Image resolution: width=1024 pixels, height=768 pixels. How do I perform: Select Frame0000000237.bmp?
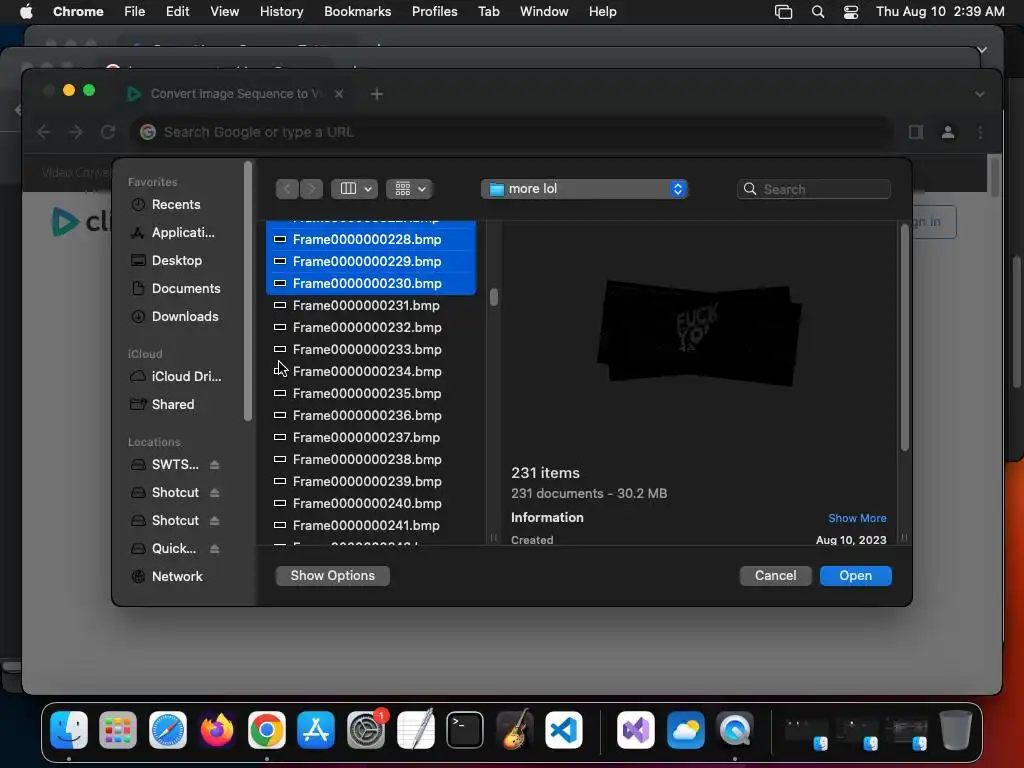pos(370,438)
